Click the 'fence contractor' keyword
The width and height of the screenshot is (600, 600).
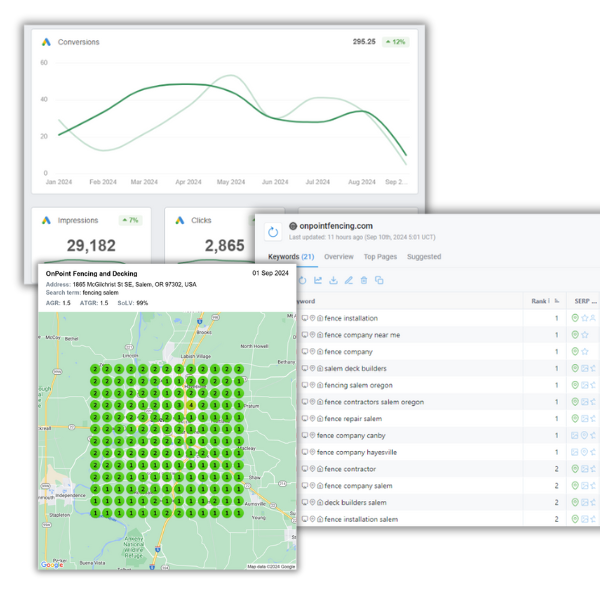point(350,469)
